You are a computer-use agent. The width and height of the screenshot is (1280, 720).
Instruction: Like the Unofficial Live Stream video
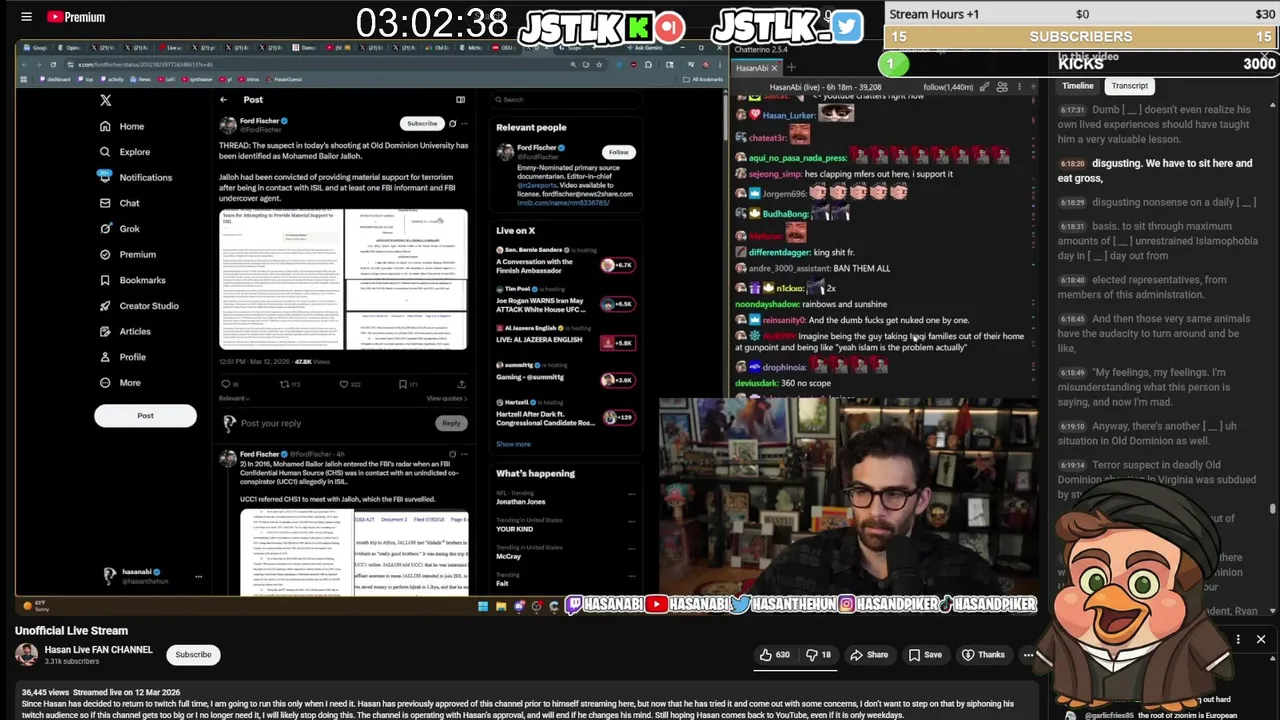coord(774,655)
